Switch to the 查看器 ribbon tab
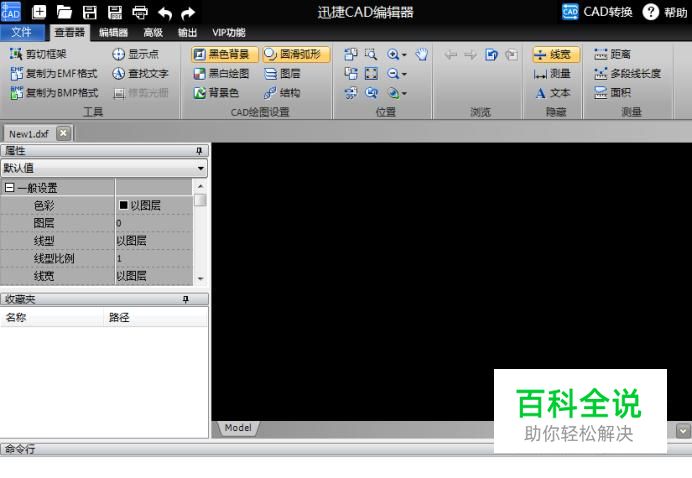692x478 pixels. point(69,33)
